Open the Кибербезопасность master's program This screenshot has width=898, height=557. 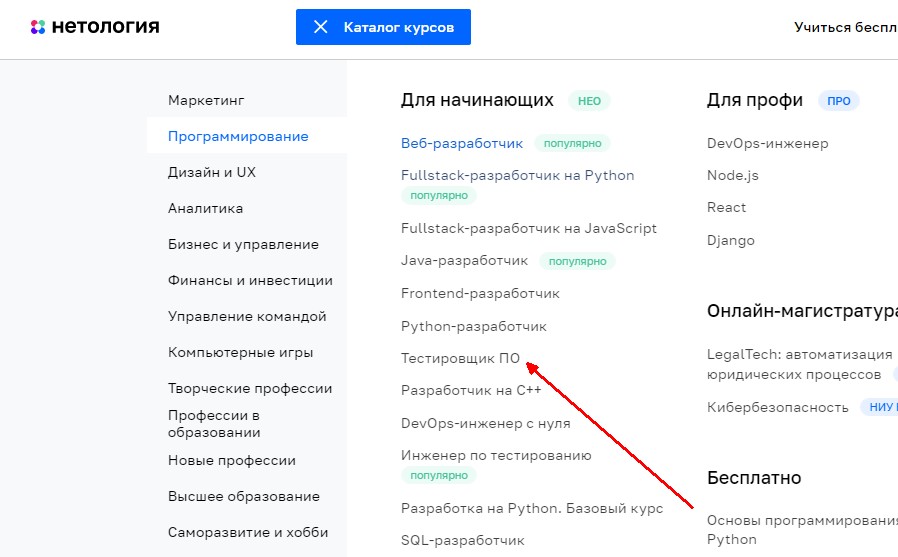[x=778, y=407]
